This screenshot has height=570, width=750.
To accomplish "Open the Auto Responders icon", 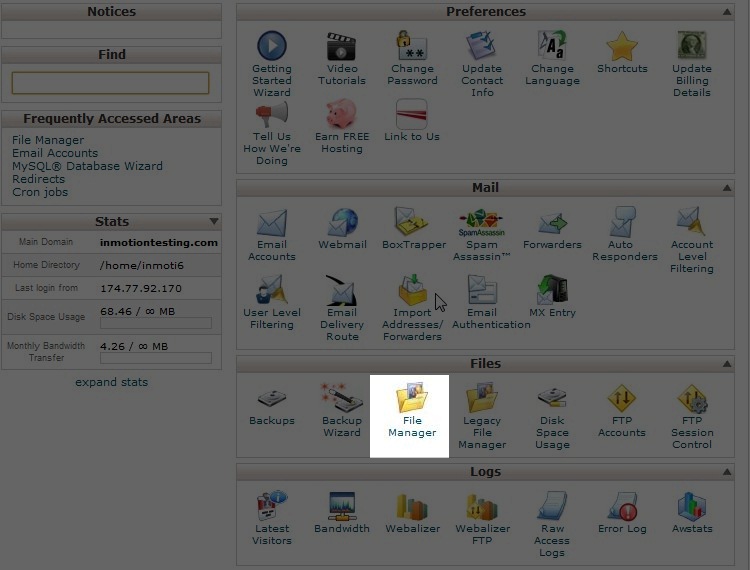I will (x=623, y=221).
